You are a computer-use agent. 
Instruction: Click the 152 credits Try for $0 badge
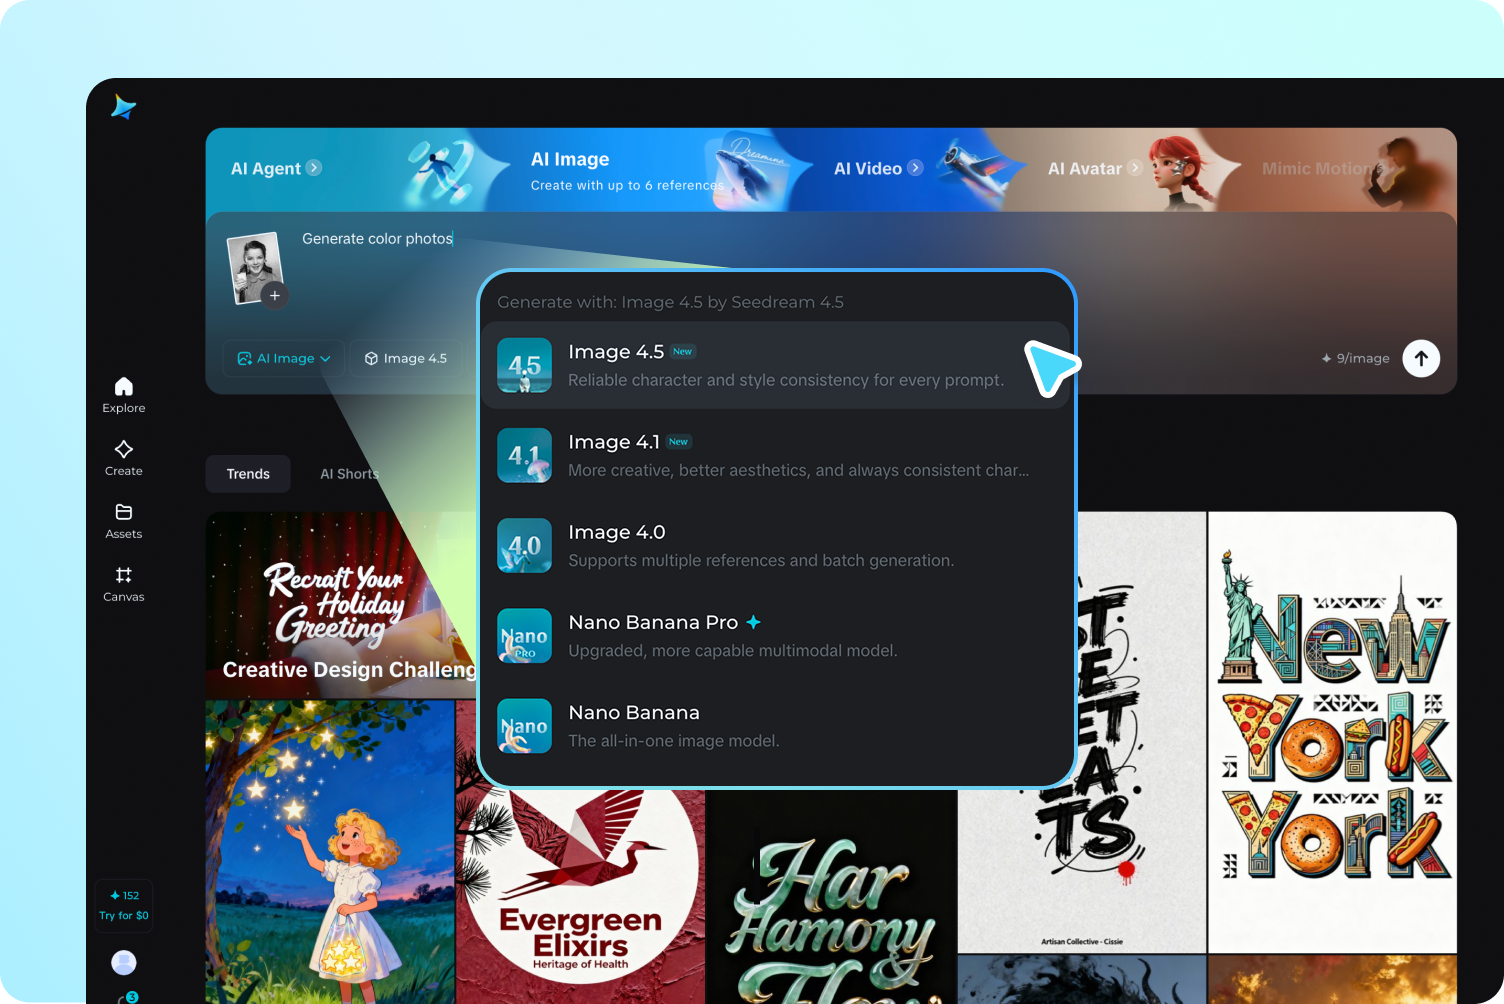click(x=124, y=905)
